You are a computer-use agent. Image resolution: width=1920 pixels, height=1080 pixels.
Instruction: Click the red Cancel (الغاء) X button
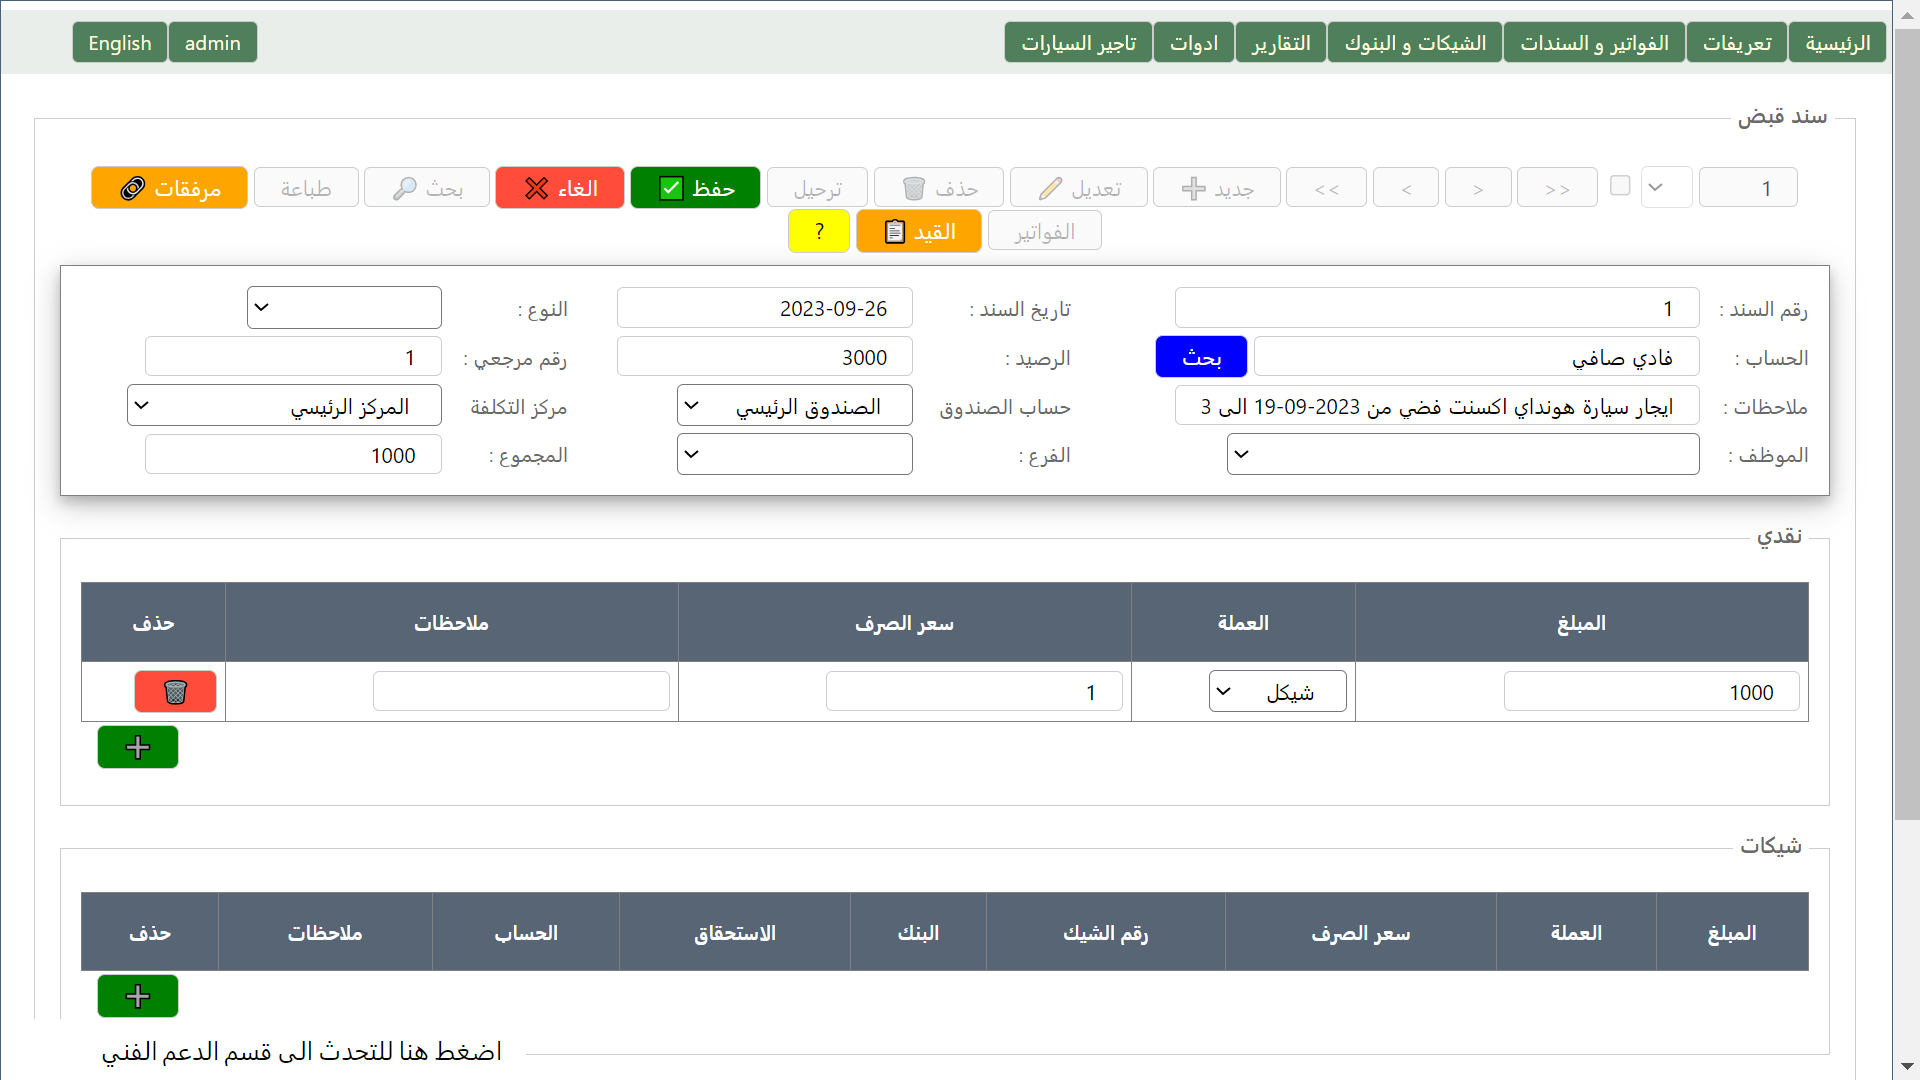(560, 188)
